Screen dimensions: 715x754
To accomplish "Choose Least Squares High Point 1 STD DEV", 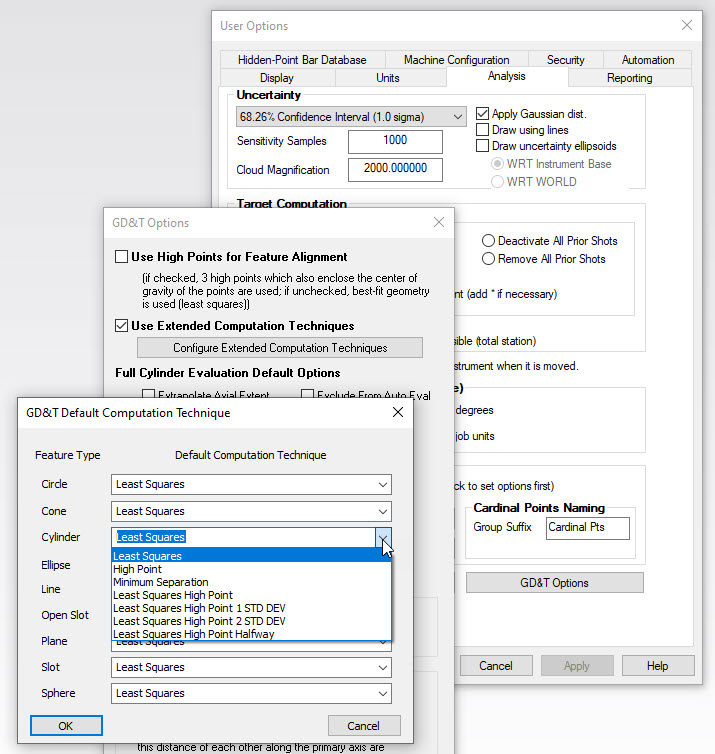I will 251,608.
